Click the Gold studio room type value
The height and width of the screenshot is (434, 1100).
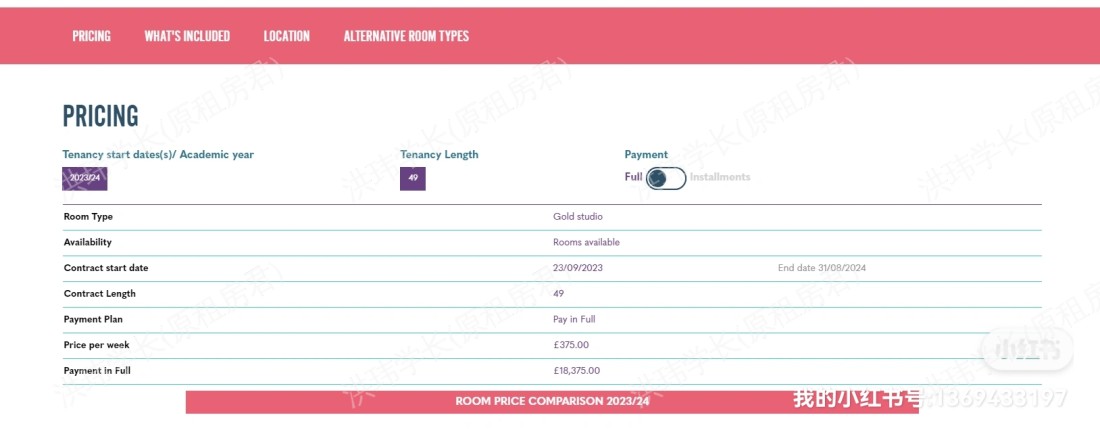[x=578, y=216]
